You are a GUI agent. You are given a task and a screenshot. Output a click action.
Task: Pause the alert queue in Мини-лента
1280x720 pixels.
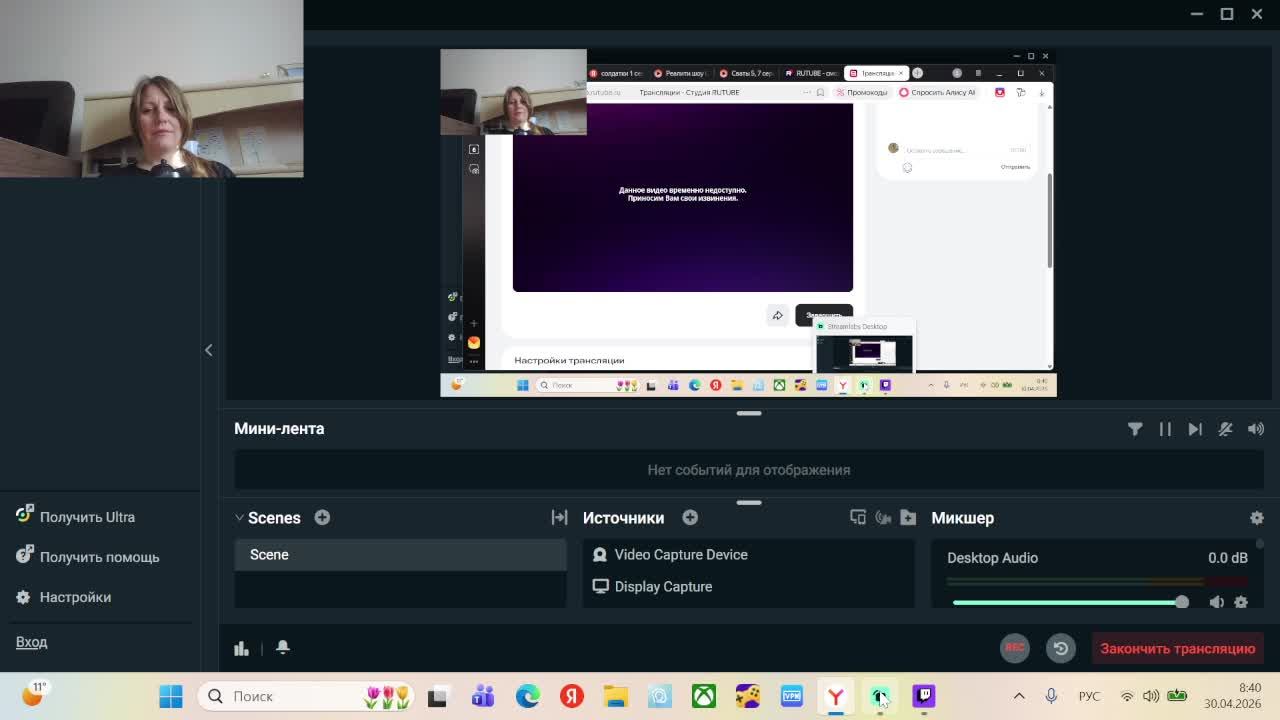[x=1165, y=429]
